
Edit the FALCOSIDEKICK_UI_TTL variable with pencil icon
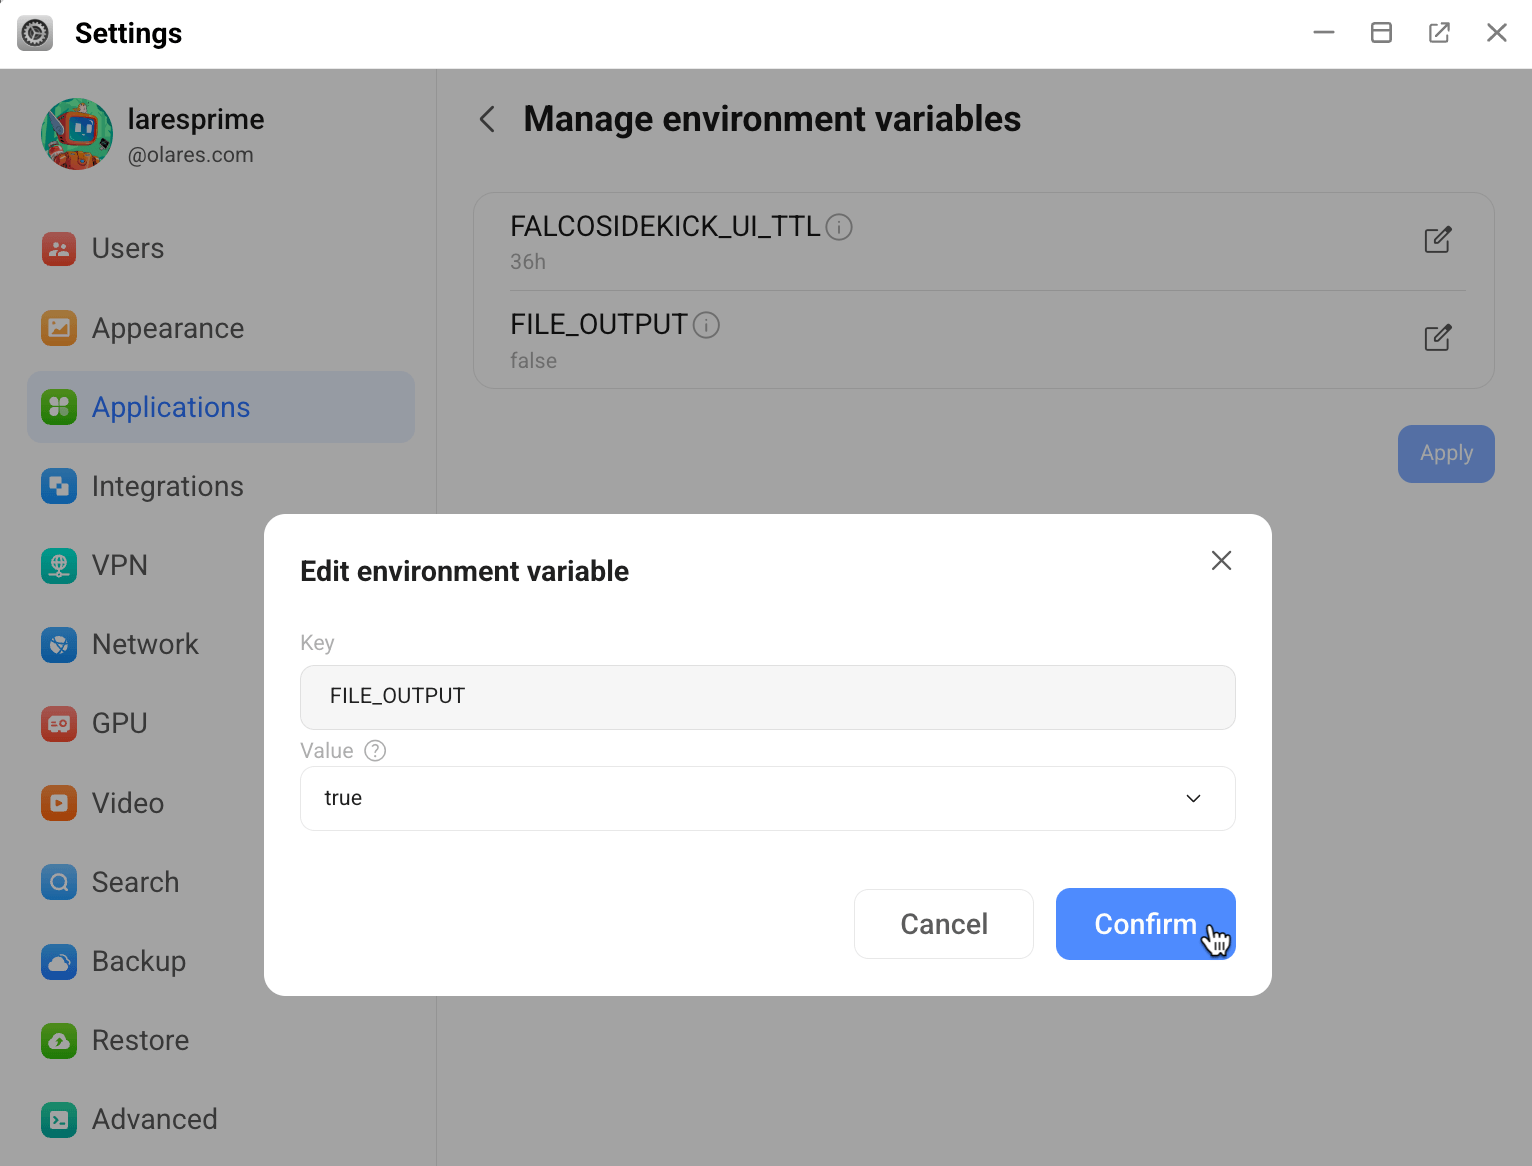click(x=1437, y=240)
